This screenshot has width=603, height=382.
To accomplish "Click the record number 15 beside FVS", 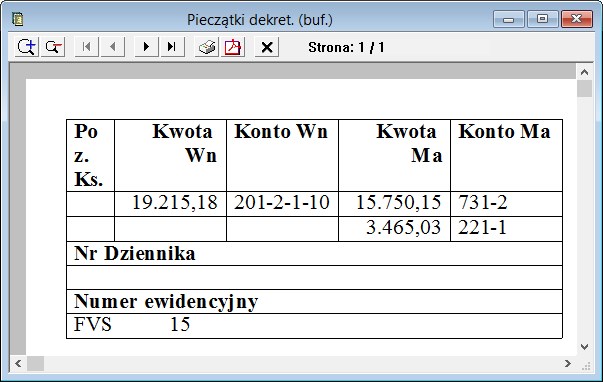I will click(x=180, y=324).
